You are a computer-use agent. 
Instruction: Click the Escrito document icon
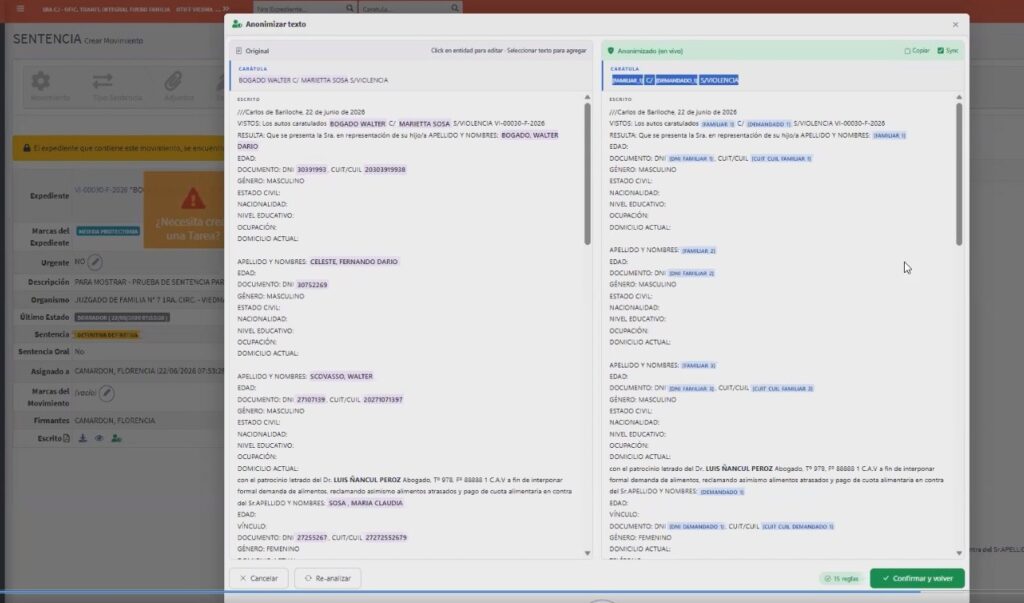tap(67, 438)
